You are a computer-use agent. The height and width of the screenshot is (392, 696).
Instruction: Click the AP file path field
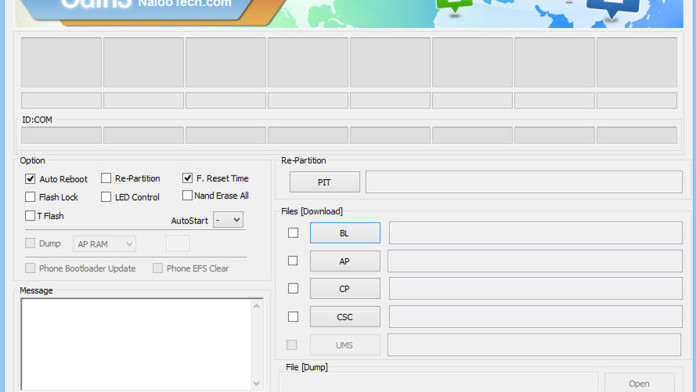click(535, 261)
